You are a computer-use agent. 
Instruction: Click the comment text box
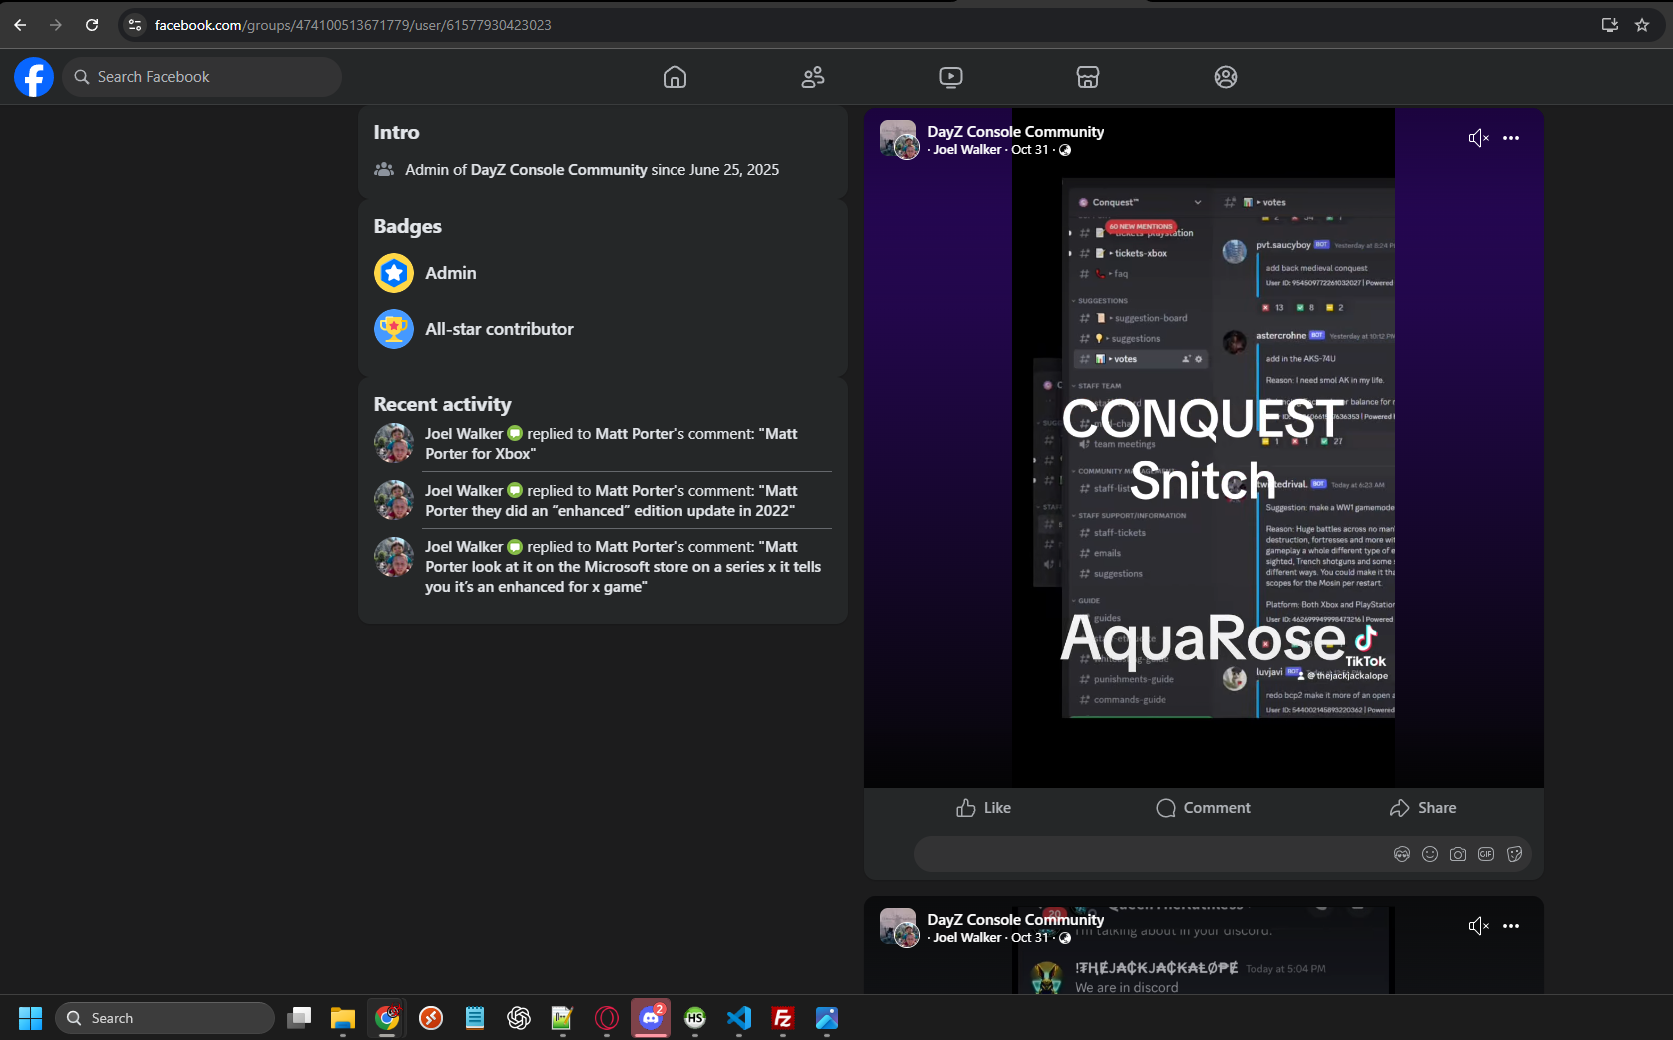pos(1150,854)
